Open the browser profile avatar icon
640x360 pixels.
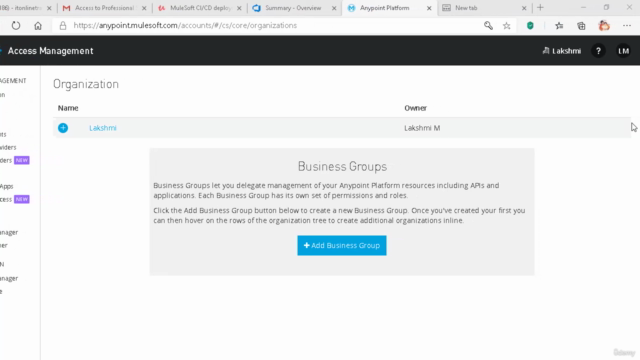tap(604, 26)
